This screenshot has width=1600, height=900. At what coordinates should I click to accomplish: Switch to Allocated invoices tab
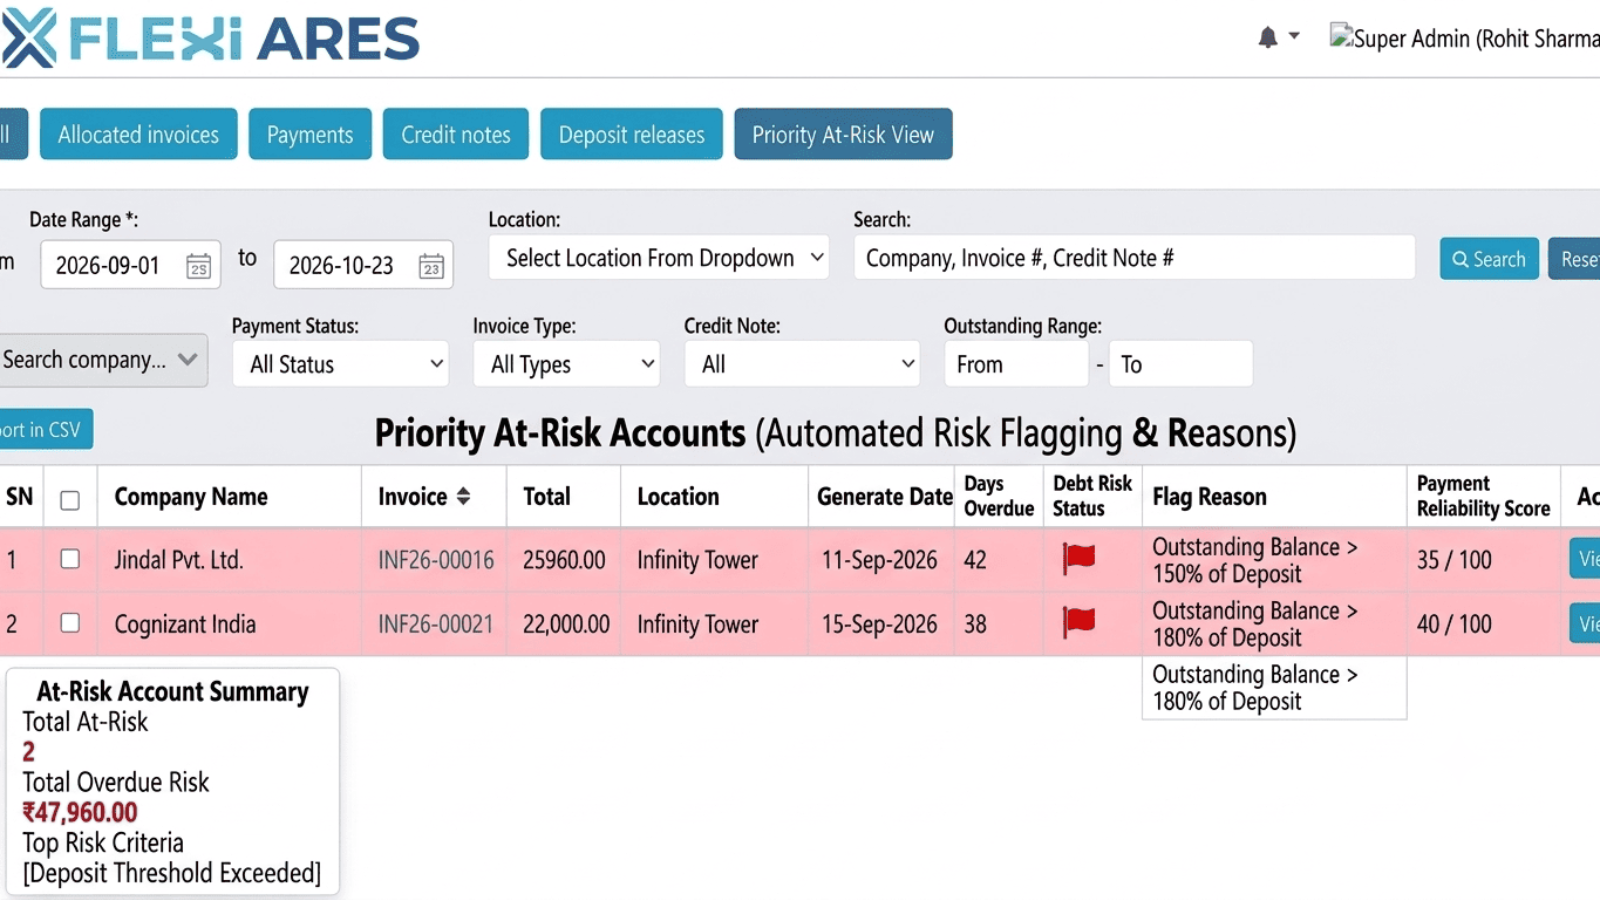(x=138, y=134)
